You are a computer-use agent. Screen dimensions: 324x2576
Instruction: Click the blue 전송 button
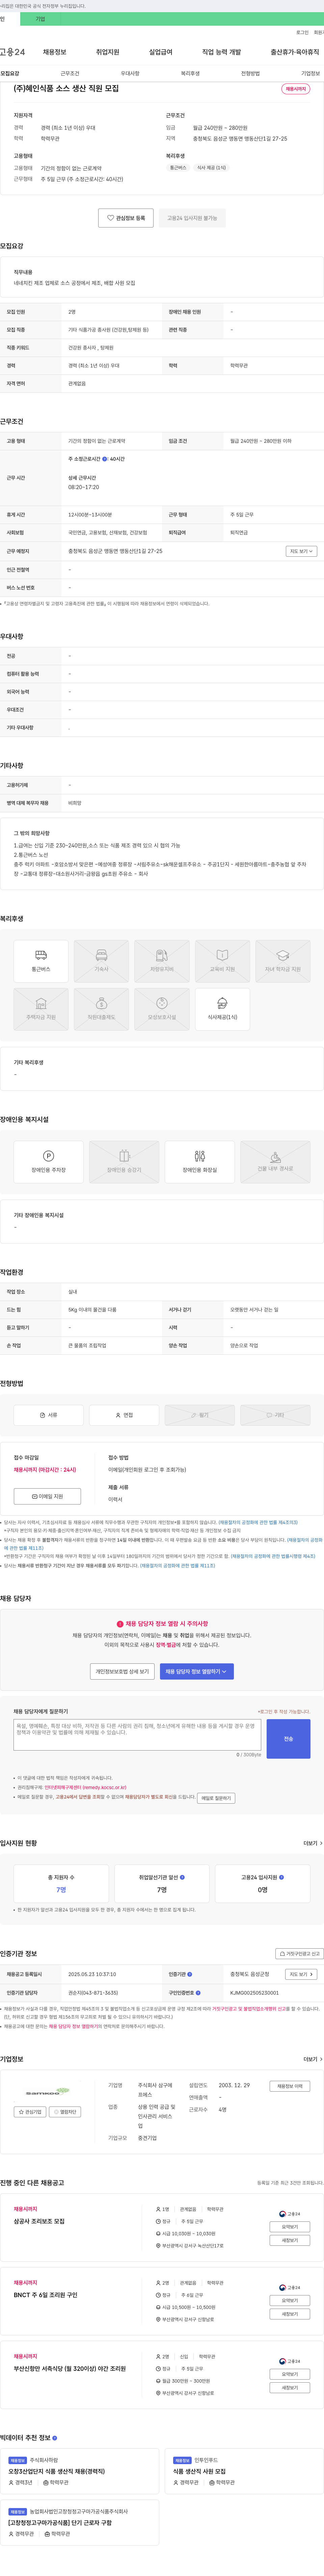click(288, 1739)
